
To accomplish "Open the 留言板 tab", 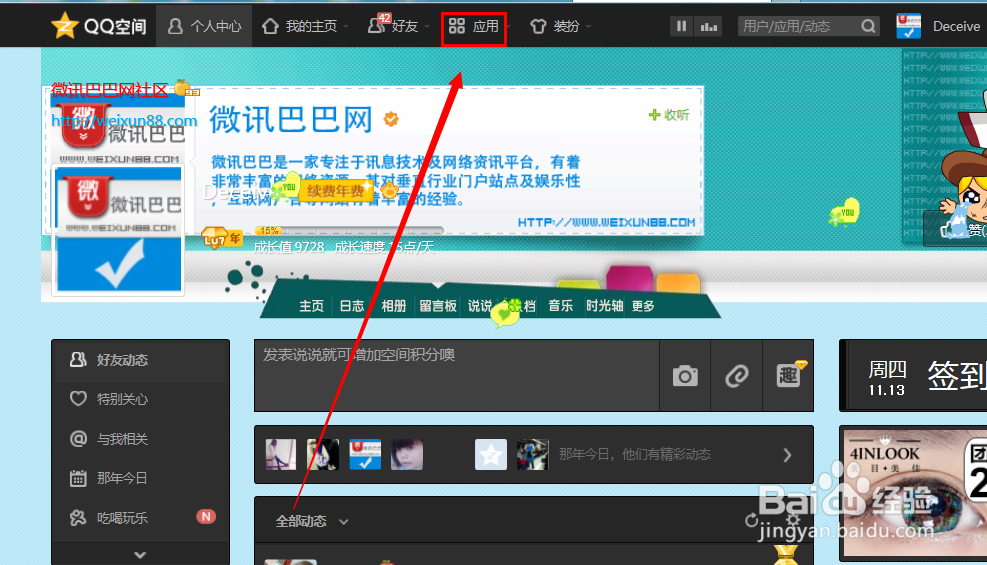I will 437,306.
